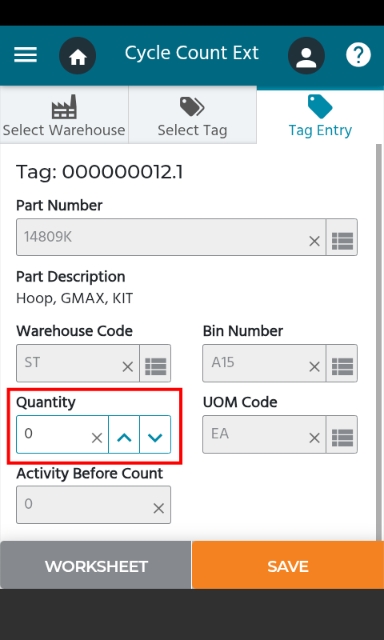The image size is (384, 640).
Task: Click the Hoop, GMAX, KIT description
Action: click(x=75, y=298)
